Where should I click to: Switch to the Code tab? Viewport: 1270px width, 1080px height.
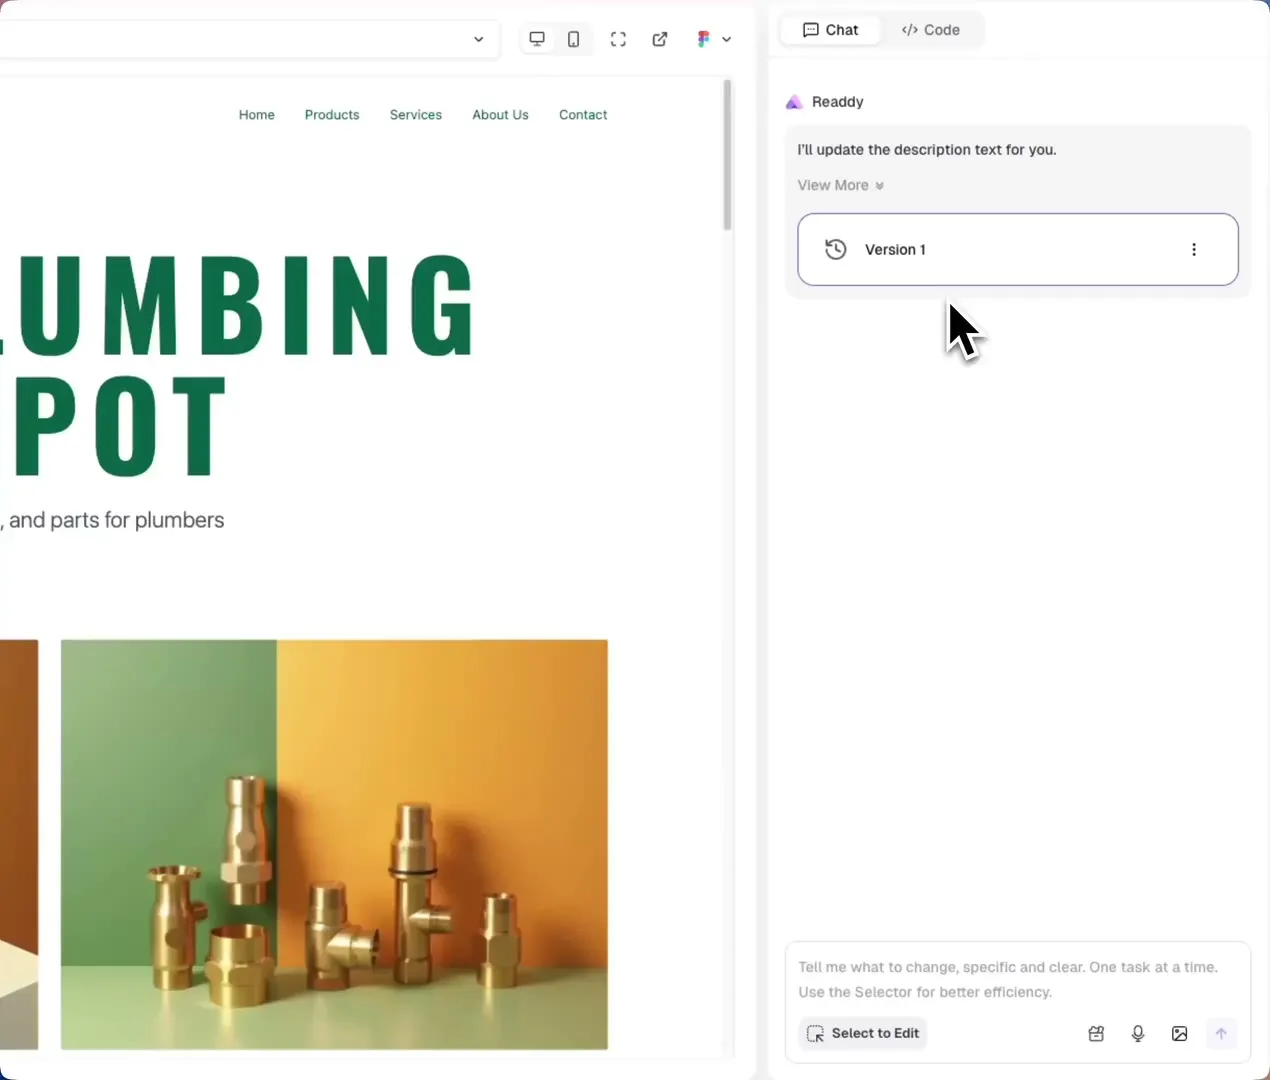(930, 30)
